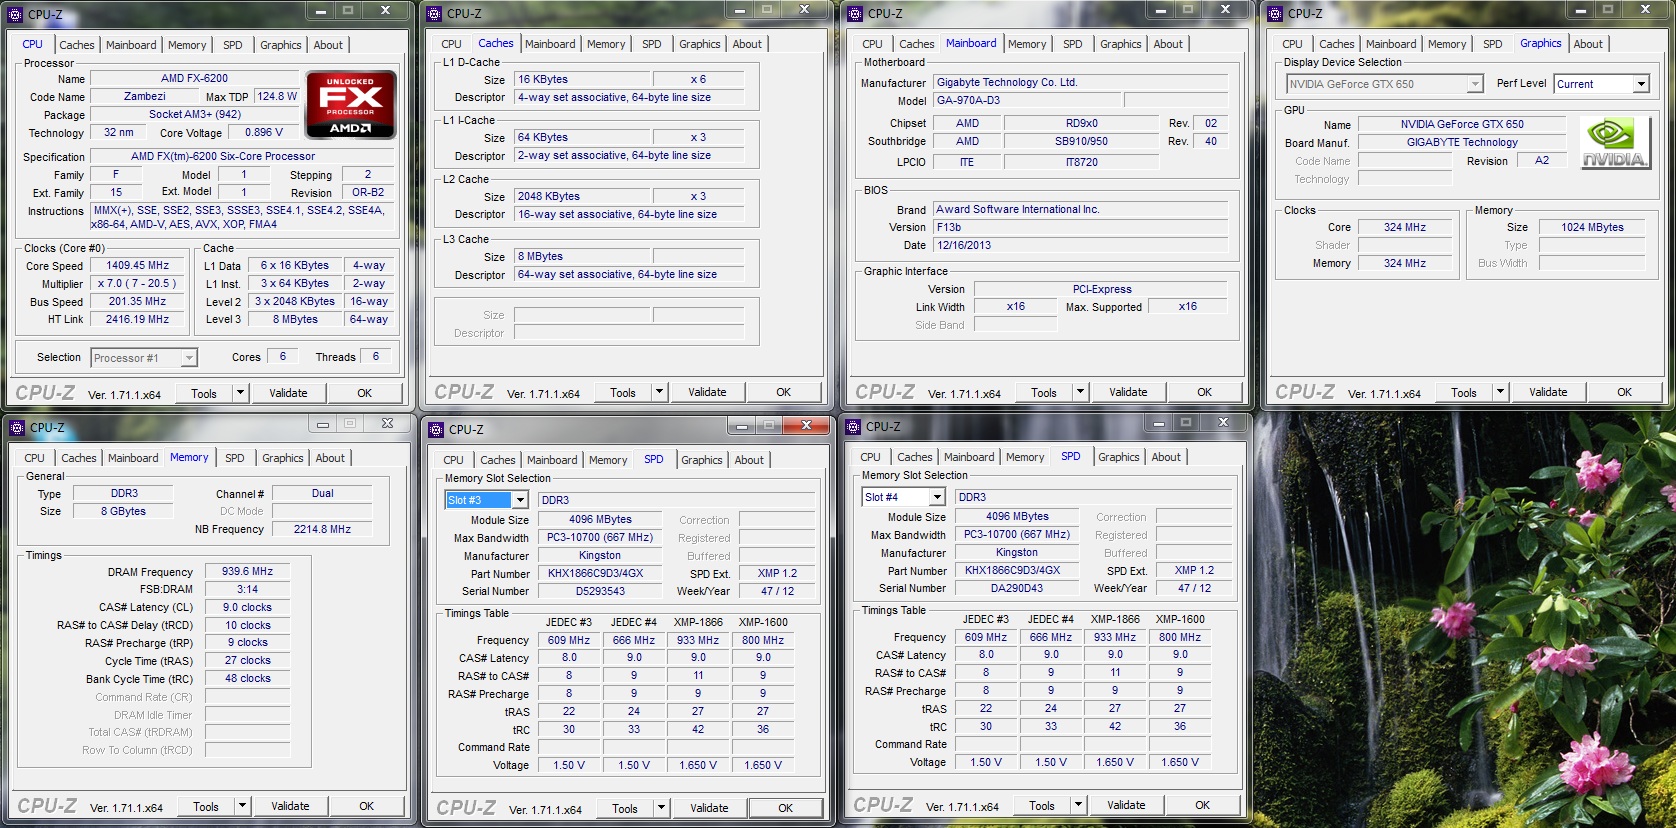Click OK in the Caches window

pos(784,392)
